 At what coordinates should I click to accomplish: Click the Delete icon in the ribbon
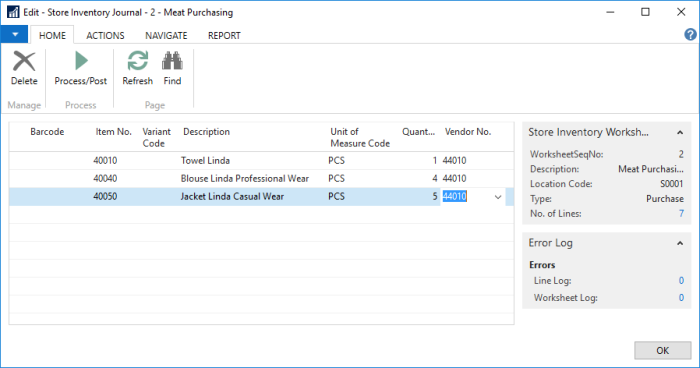[x=24, y=68]
